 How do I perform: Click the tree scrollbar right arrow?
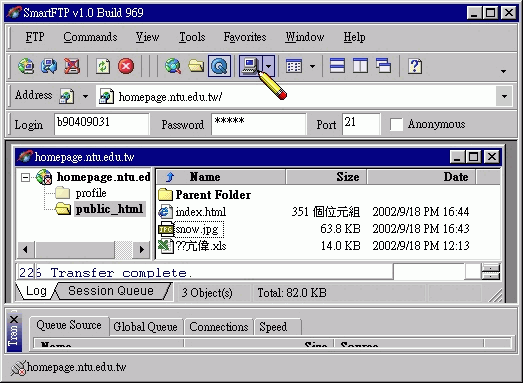click(x=141, y=249)
